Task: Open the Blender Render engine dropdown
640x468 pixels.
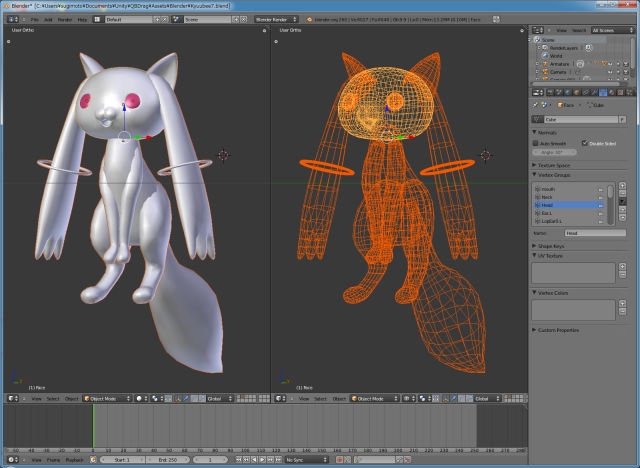Action: [276, 19]
